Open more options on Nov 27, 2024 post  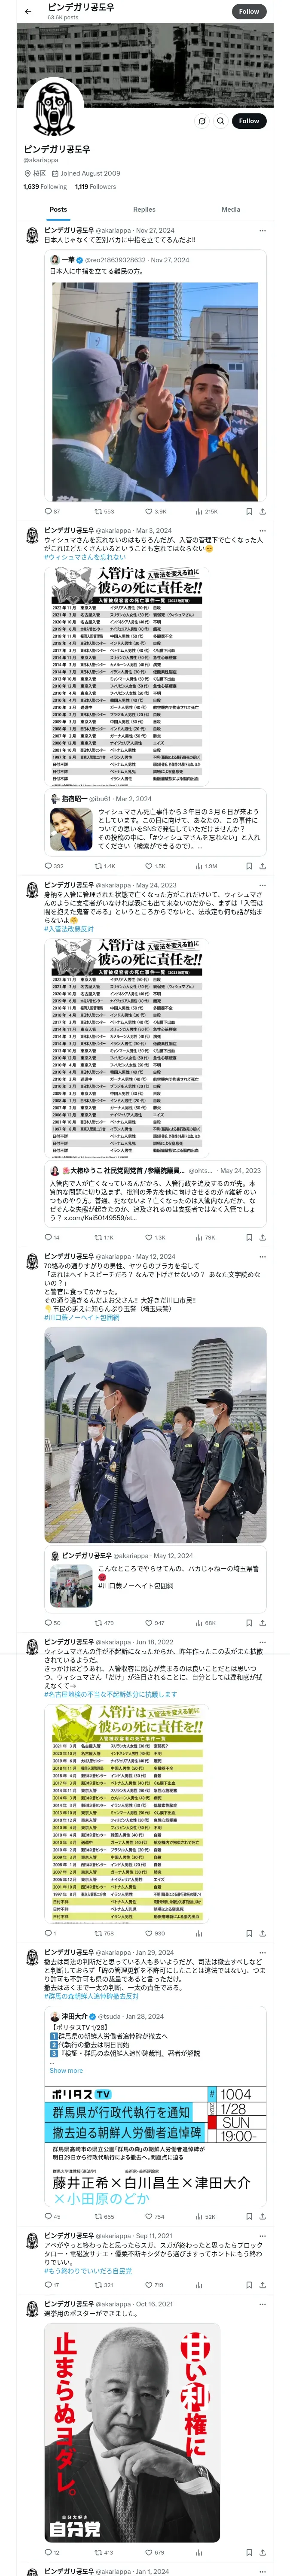[263, 230]
